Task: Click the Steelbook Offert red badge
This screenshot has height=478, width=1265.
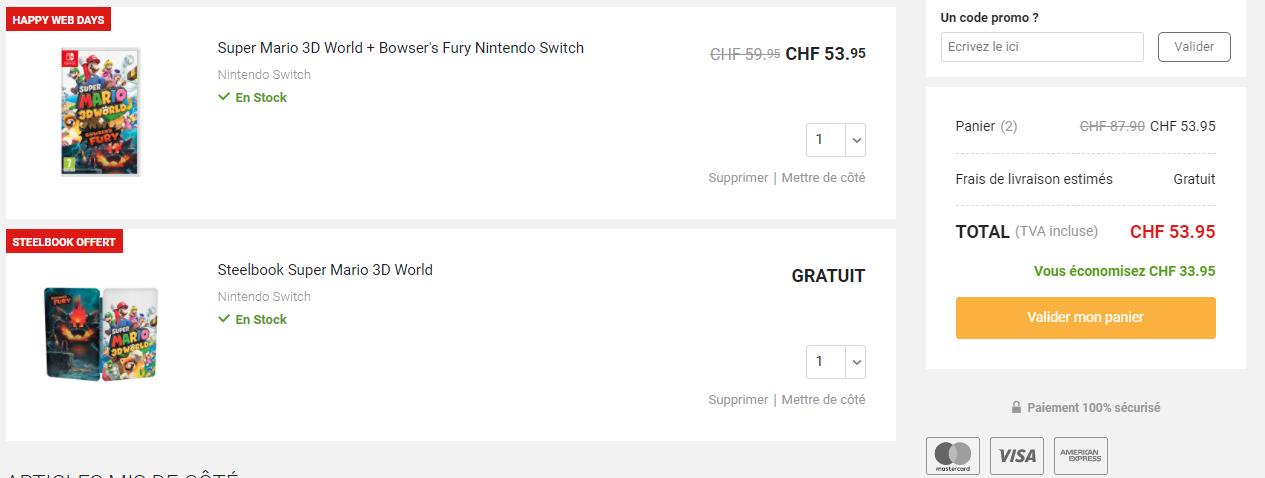Action: coord(64,242)
